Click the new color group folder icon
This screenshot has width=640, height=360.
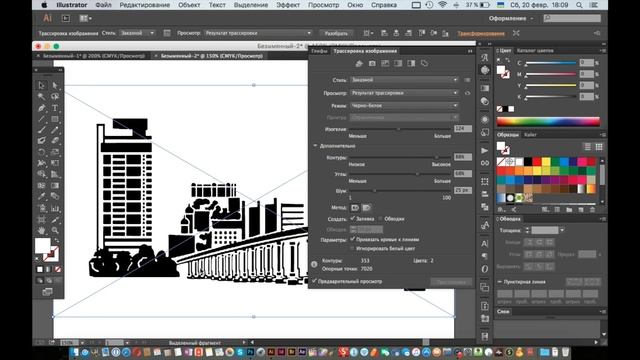pos(569,210)
